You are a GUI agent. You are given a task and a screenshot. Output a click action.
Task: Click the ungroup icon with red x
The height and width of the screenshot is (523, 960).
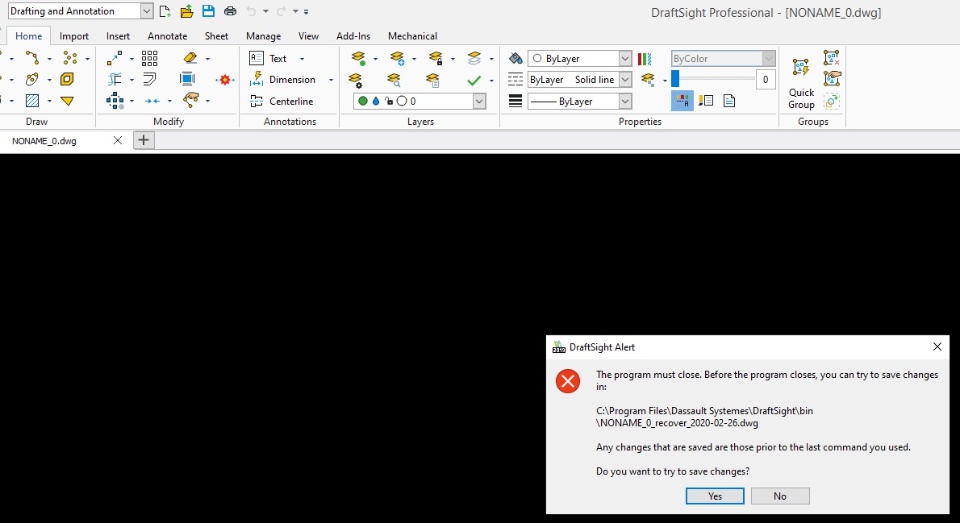click(831, 58)
